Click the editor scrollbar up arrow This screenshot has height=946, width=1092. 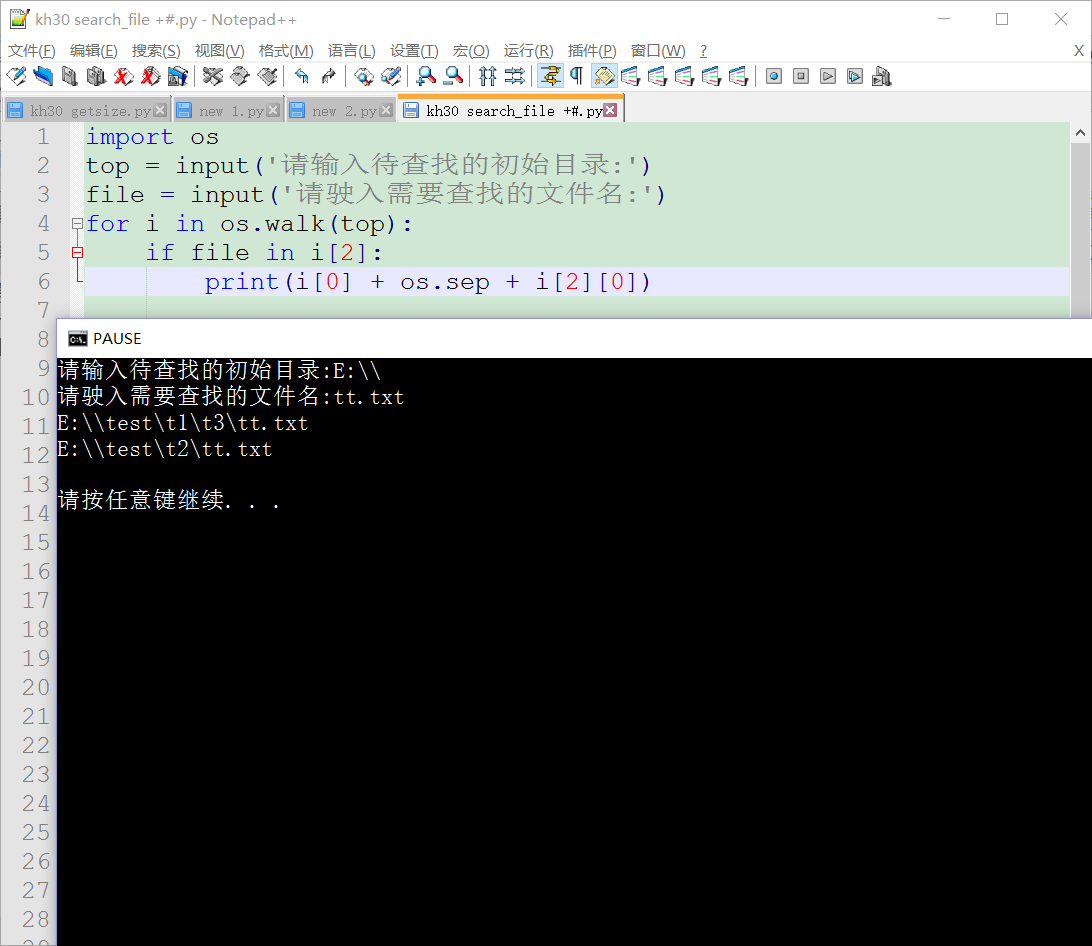coord(1081,131)
